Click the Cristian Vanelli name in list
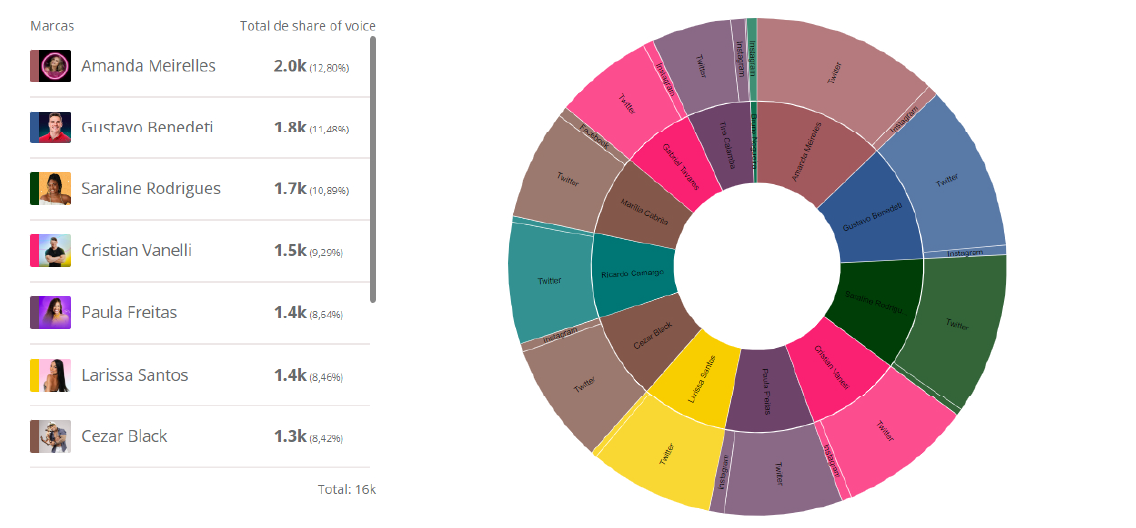1136x528 pixels. pyautogui.click(x=136, y=251)
